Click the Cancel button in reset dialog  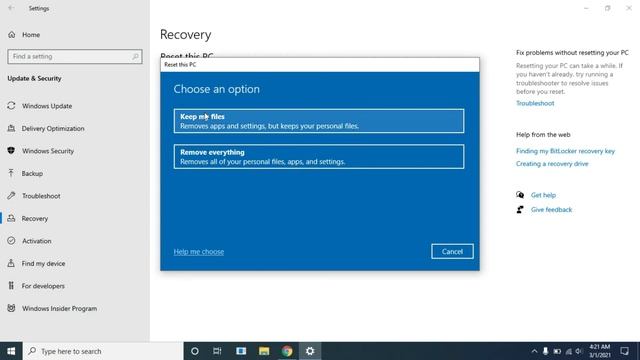pos(452,251)
